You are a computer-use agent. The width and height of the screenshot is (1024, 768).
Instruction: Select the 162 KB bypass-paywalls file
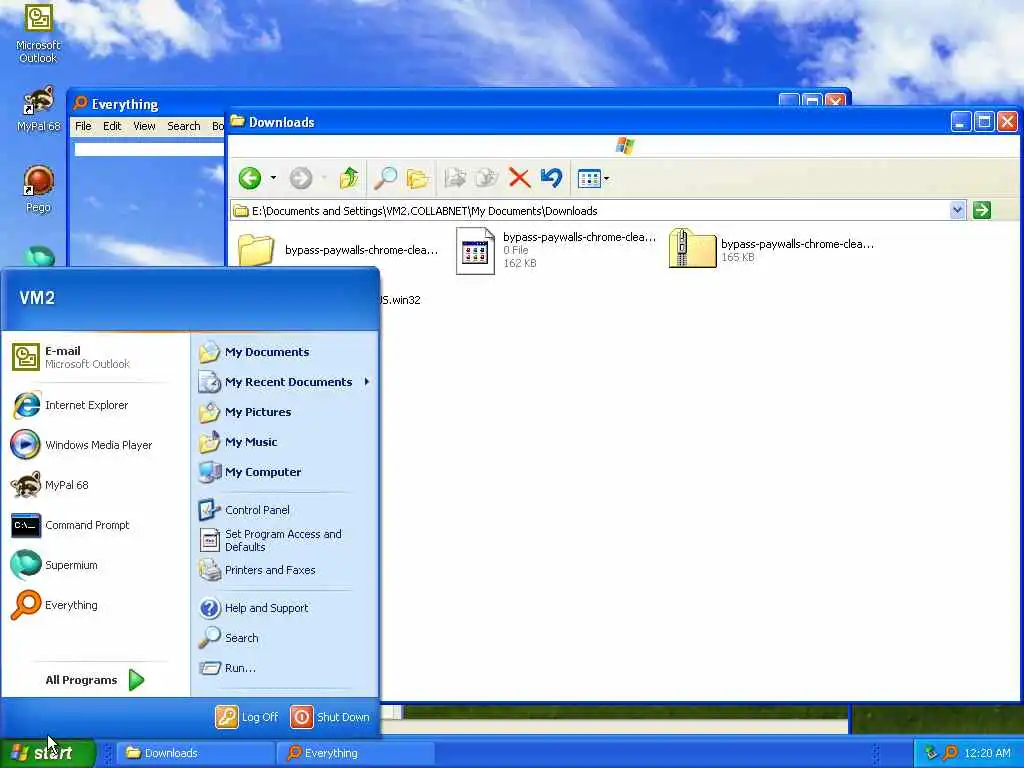[556, 250]
